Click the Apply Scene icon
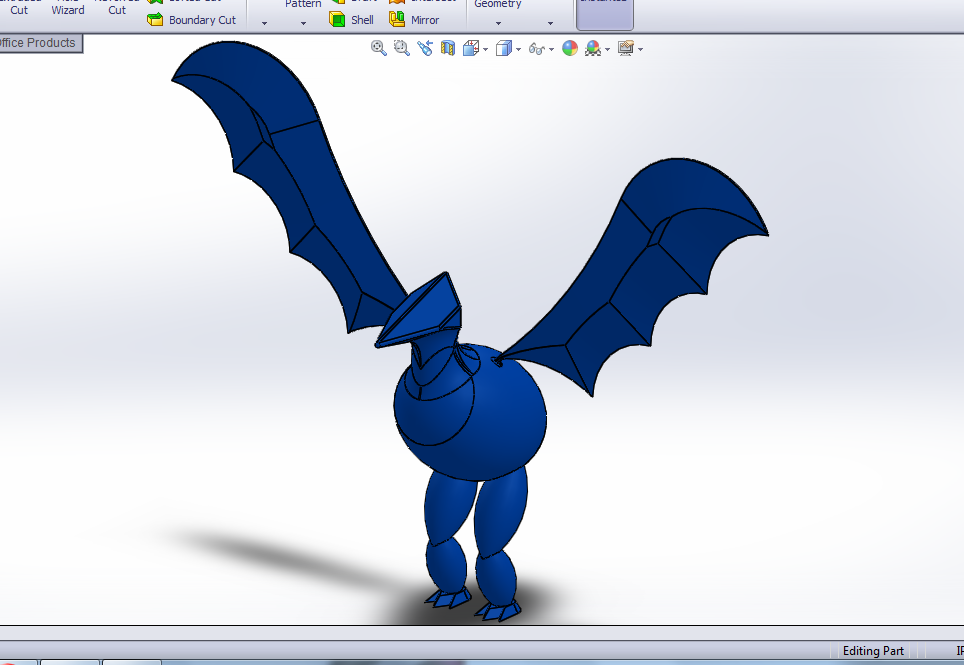 point(593,48)
